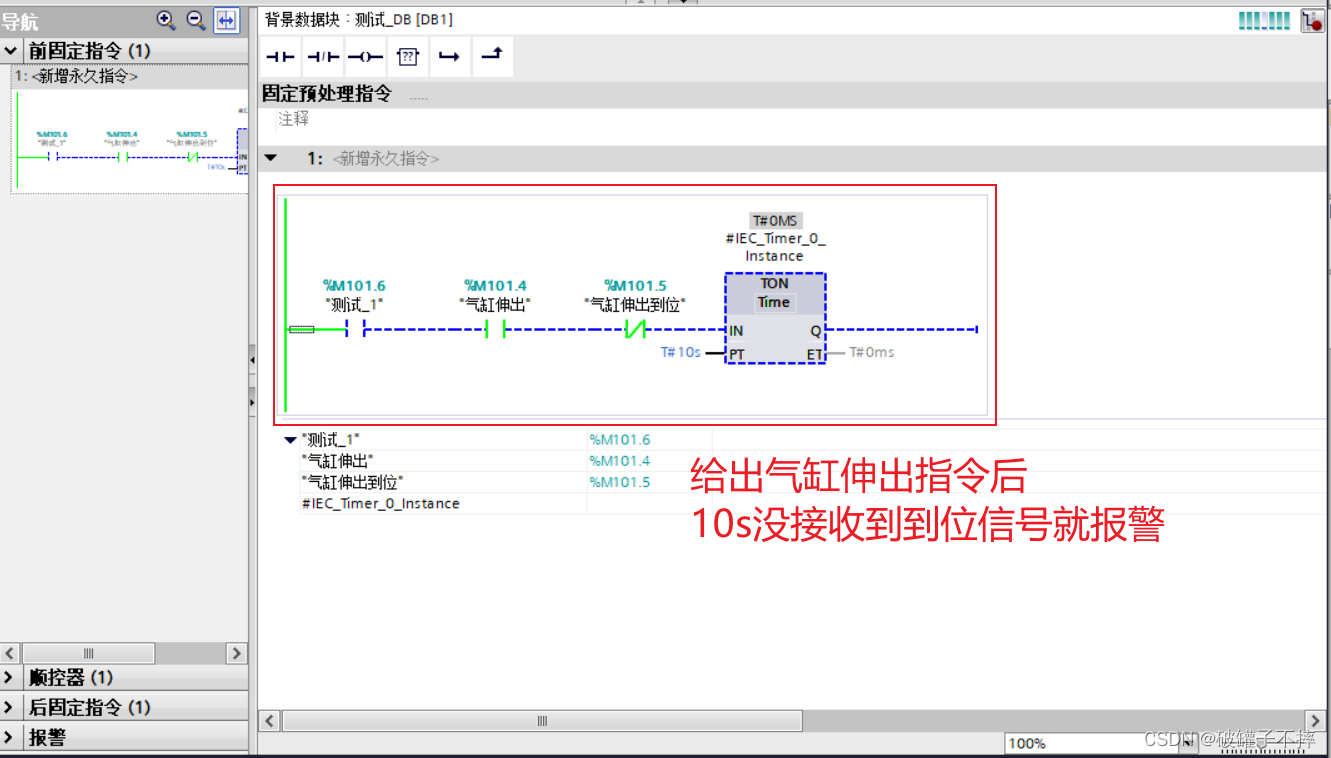Viewport: 1331px width, 758px height.
Task: Collapse the 前固定指令 (1) section
Action: click(11, 50)
